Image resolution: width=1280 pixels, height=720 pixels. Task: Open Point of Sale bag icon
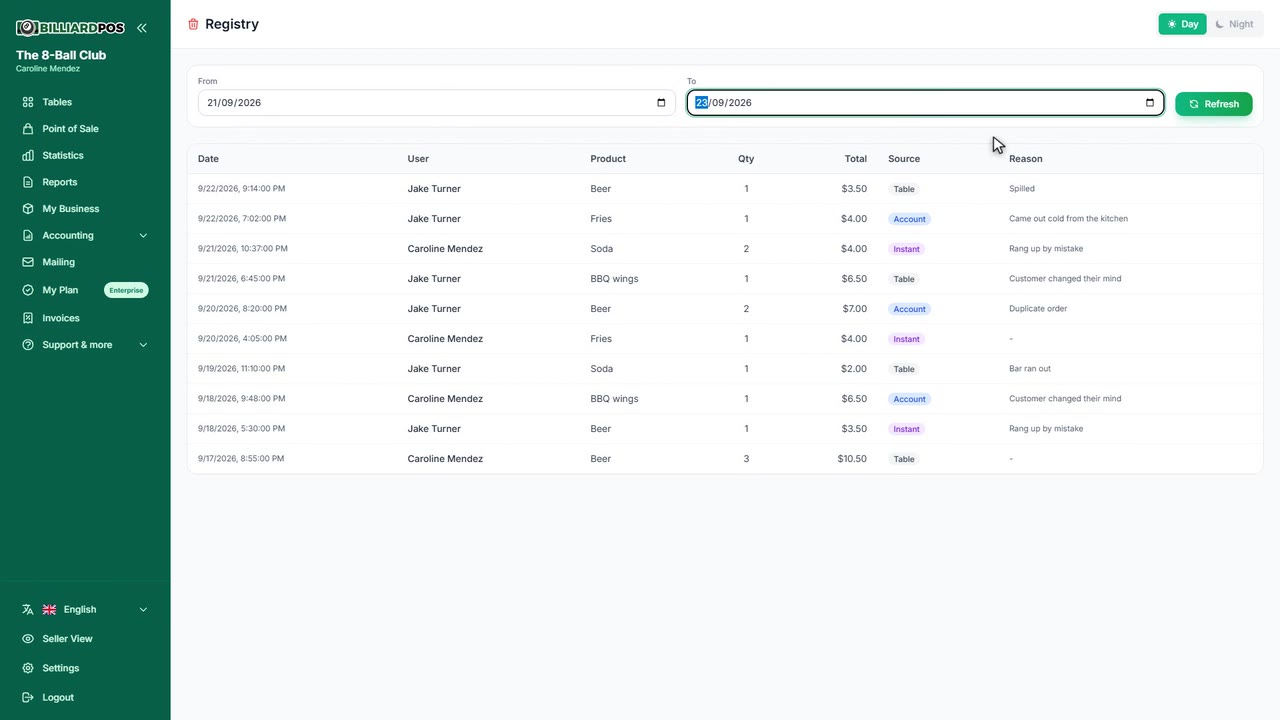pos(28,129)
